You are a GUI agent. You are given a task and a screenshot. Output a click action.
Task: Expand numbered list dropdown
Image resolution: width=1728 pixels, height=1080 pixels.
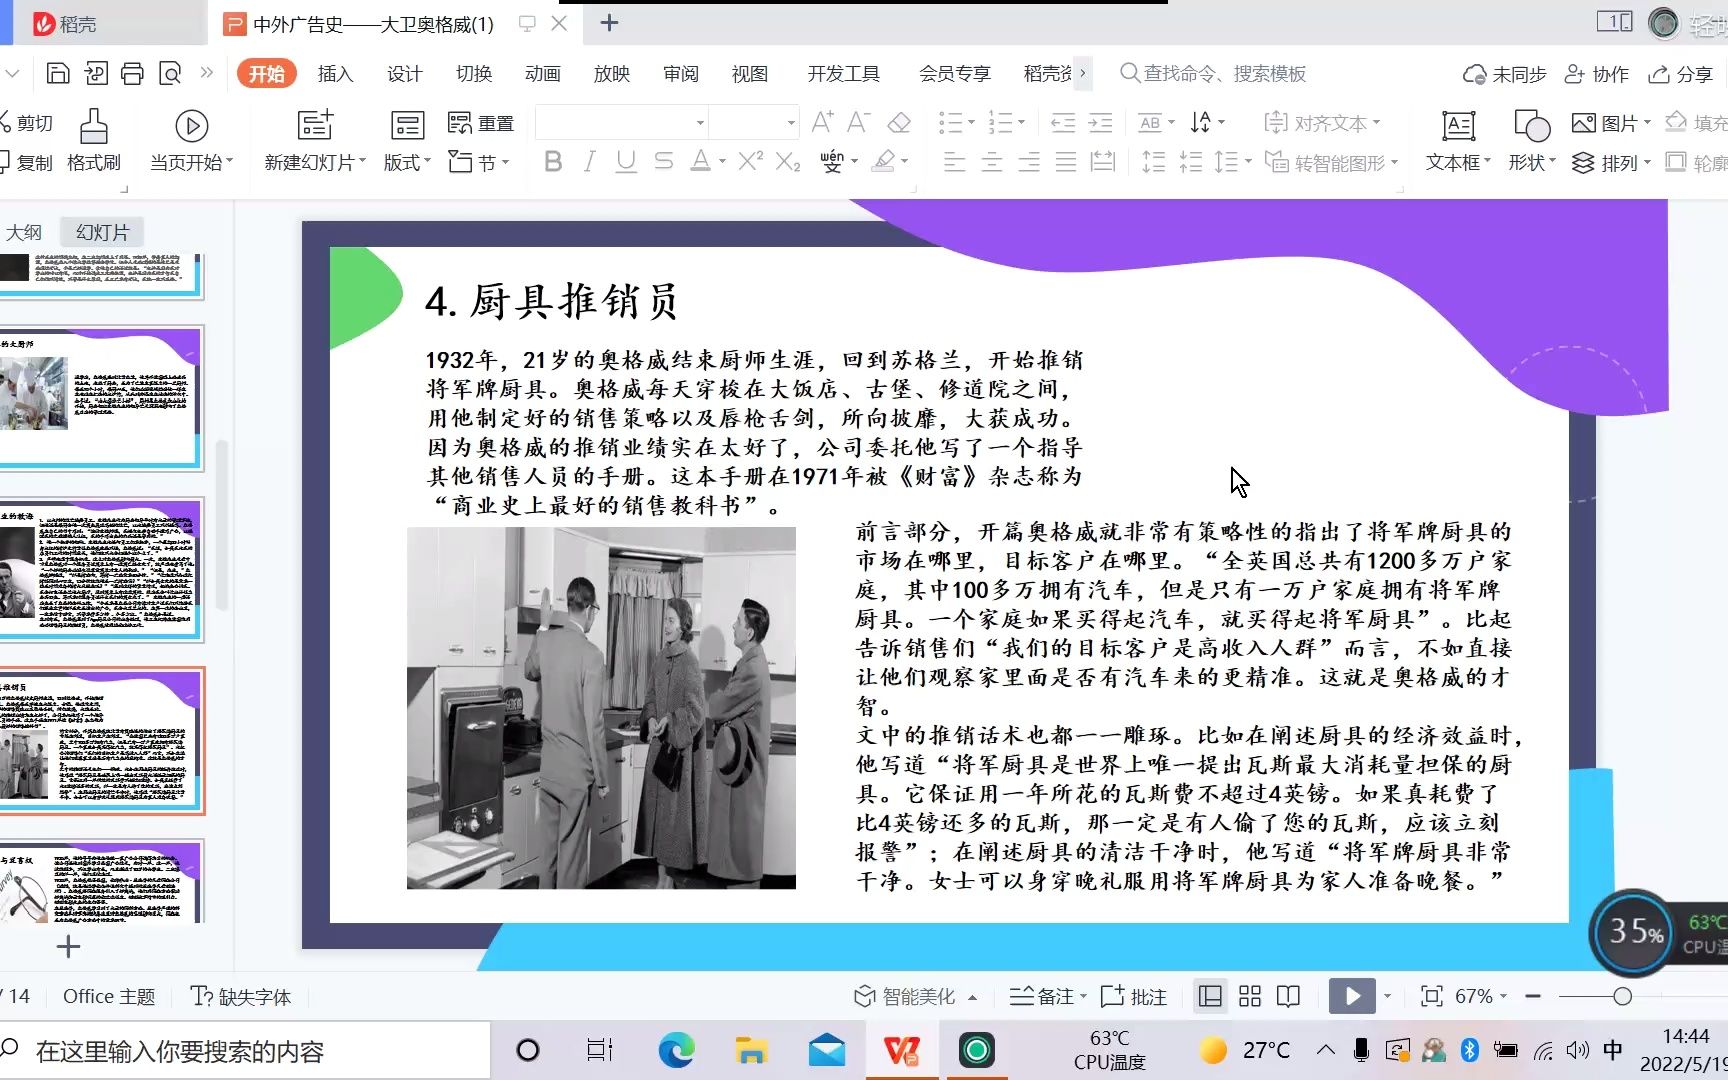[x=1021, y=123]
